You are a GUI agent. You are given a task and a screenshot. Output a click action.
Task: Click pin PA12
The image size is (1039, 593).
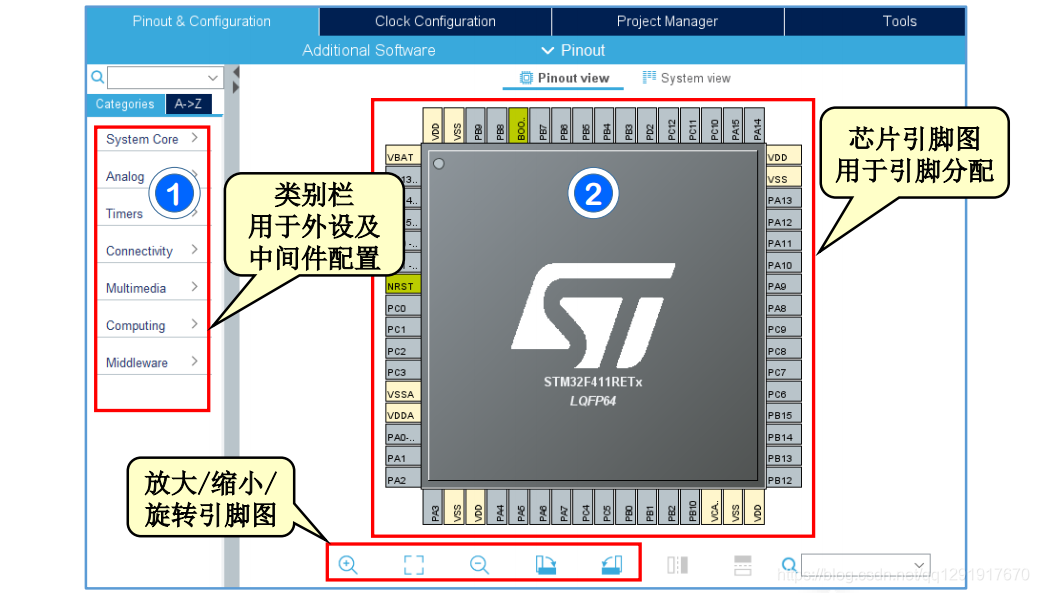tap(784, 222)
